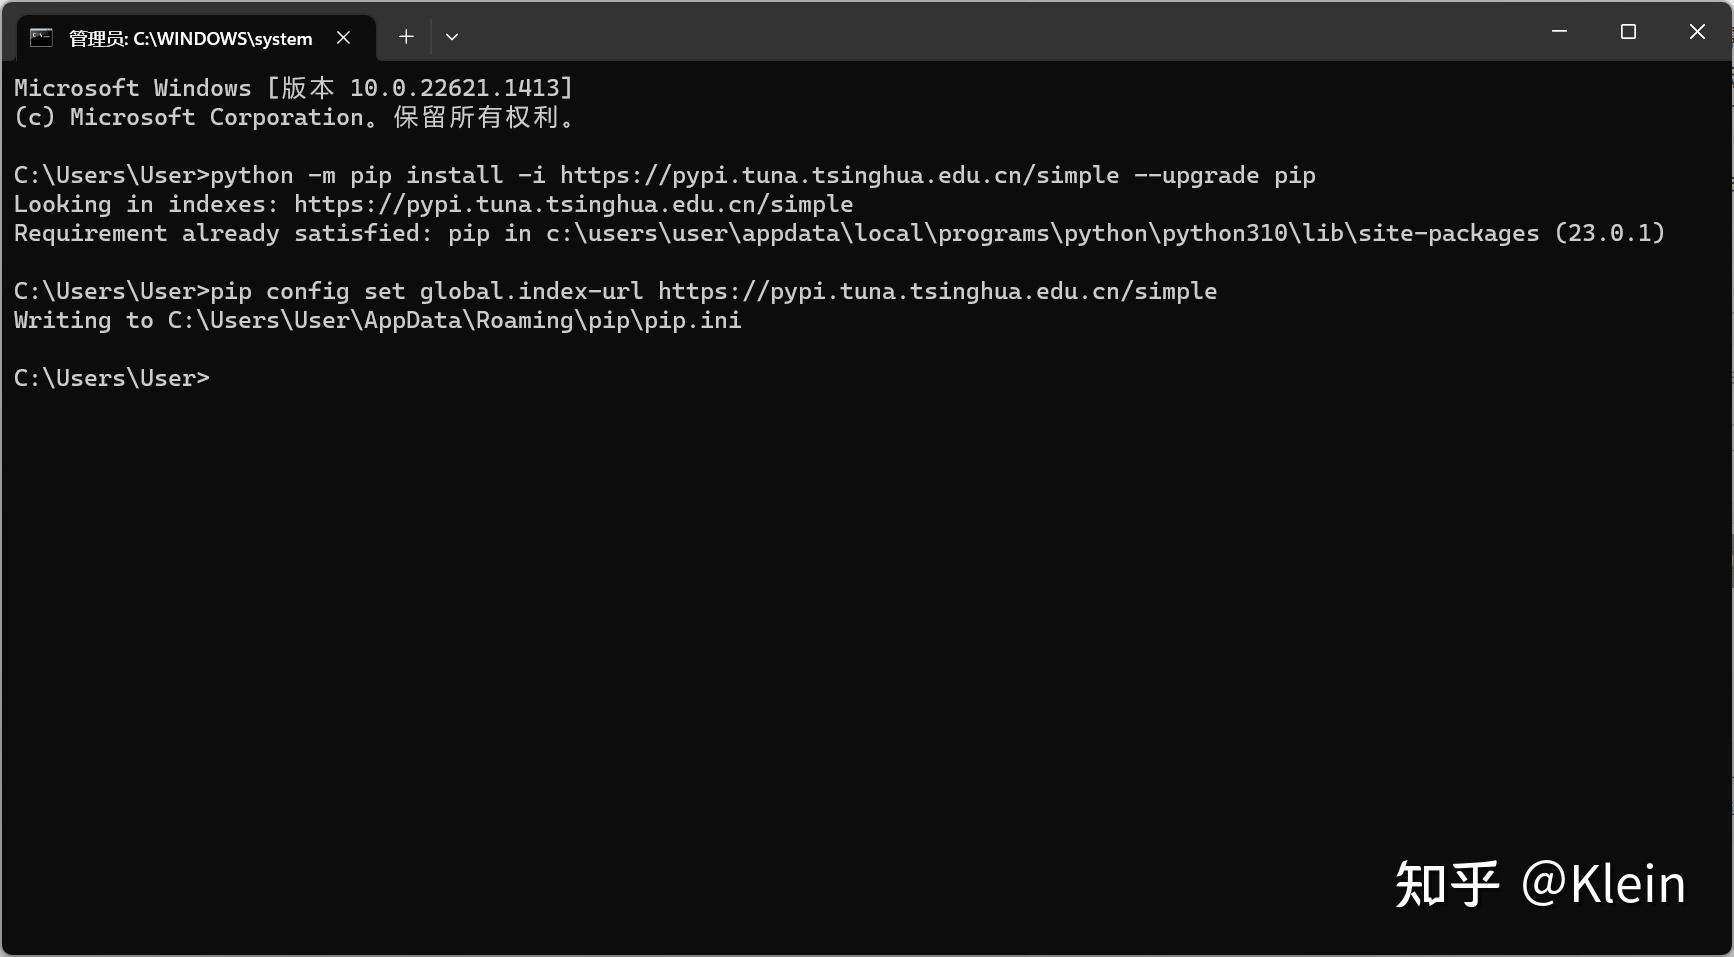Image resolution: width=1734 pixels, height=957 pixels.
Task: Click the pip.ini path in the Writing to line
Action: [x=454, y=320]
